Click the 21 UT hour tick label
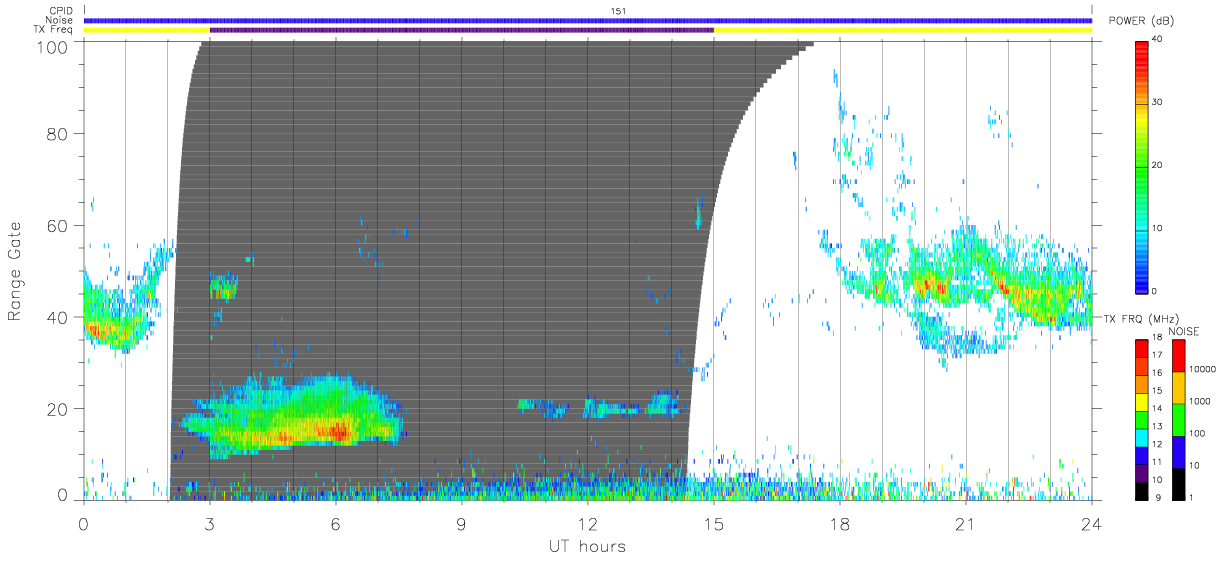 (966, 522)
